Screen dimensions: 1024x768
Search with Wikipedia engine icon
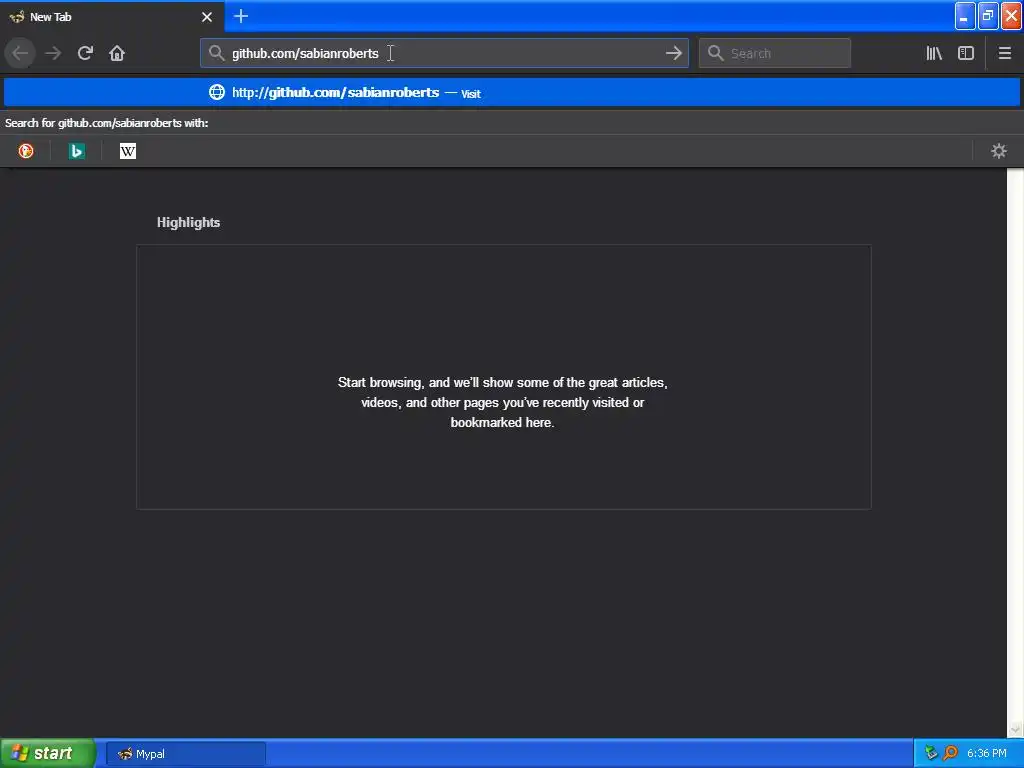click(128, 151)
